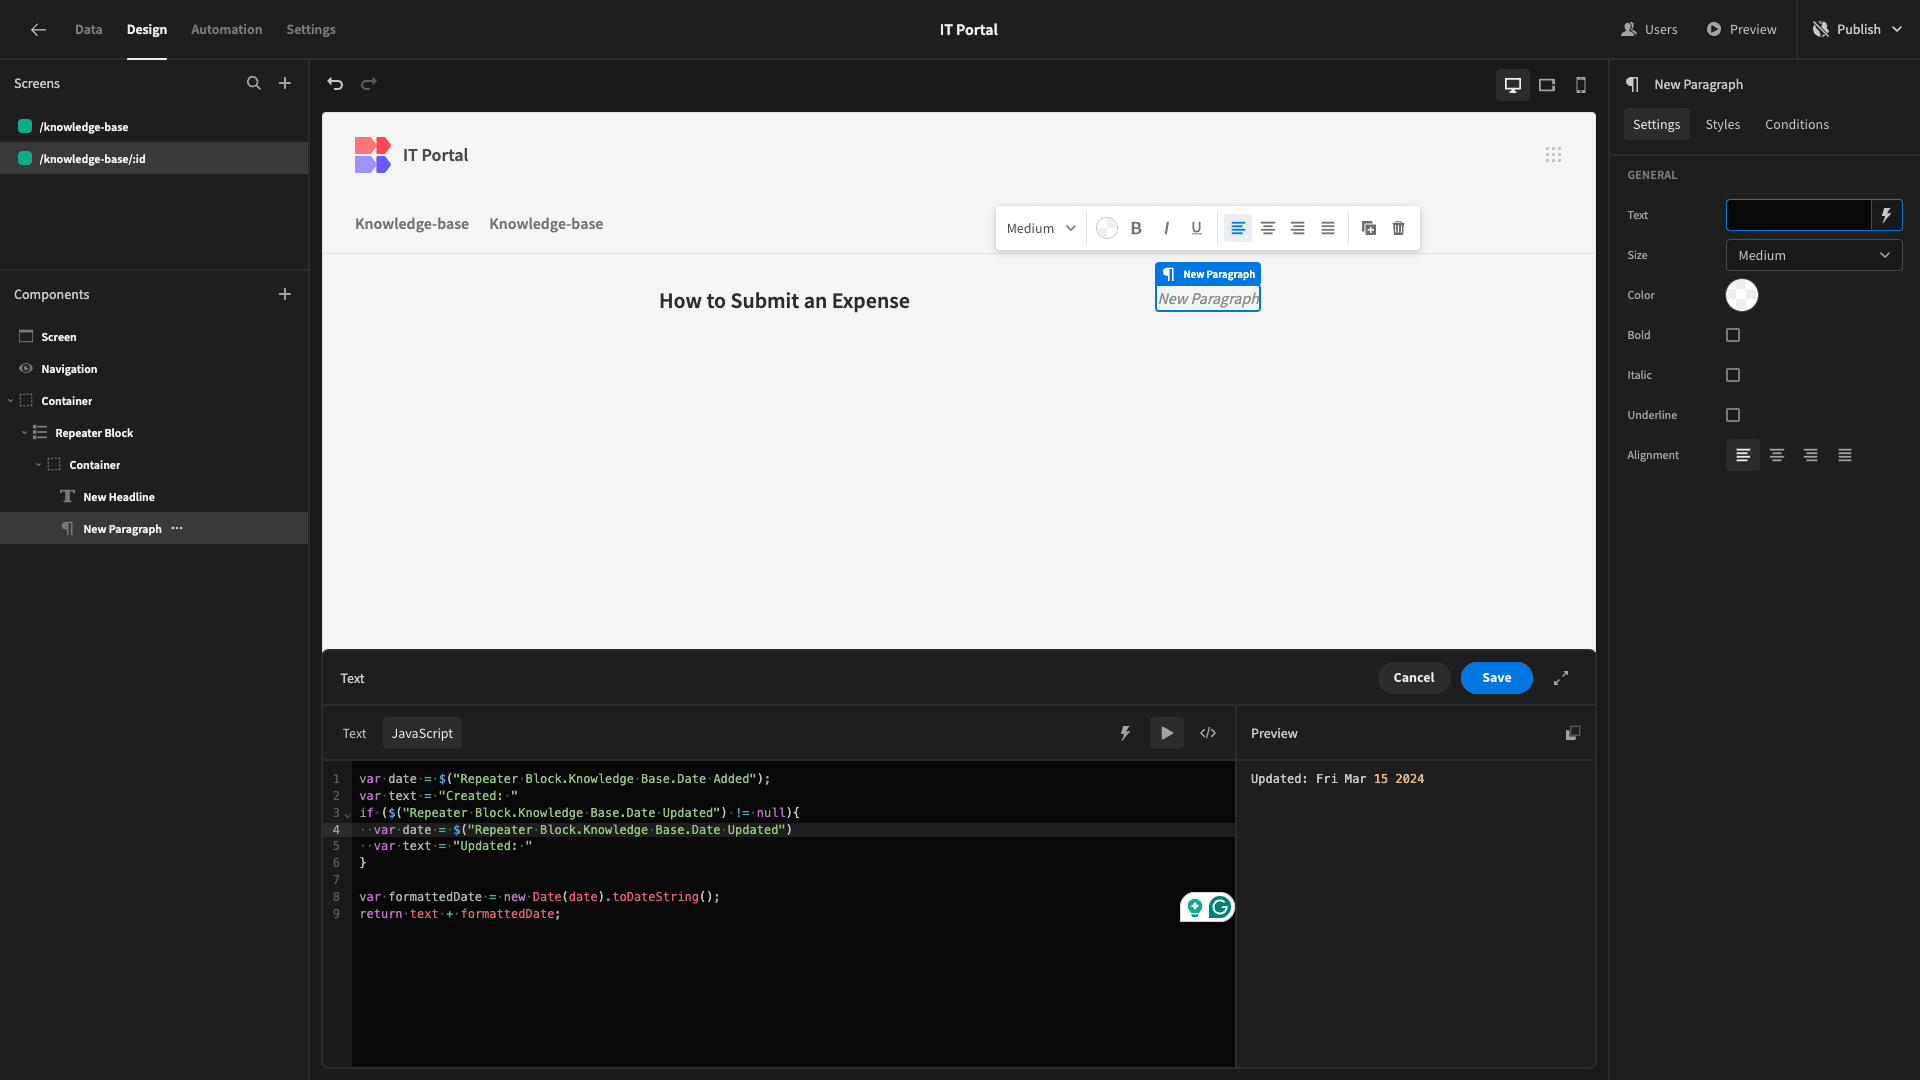Image resolution: width=1920 pixels, height=1080 pixels.
Task: Duplicate the New Paragraph component
Action: point(1369,228)
